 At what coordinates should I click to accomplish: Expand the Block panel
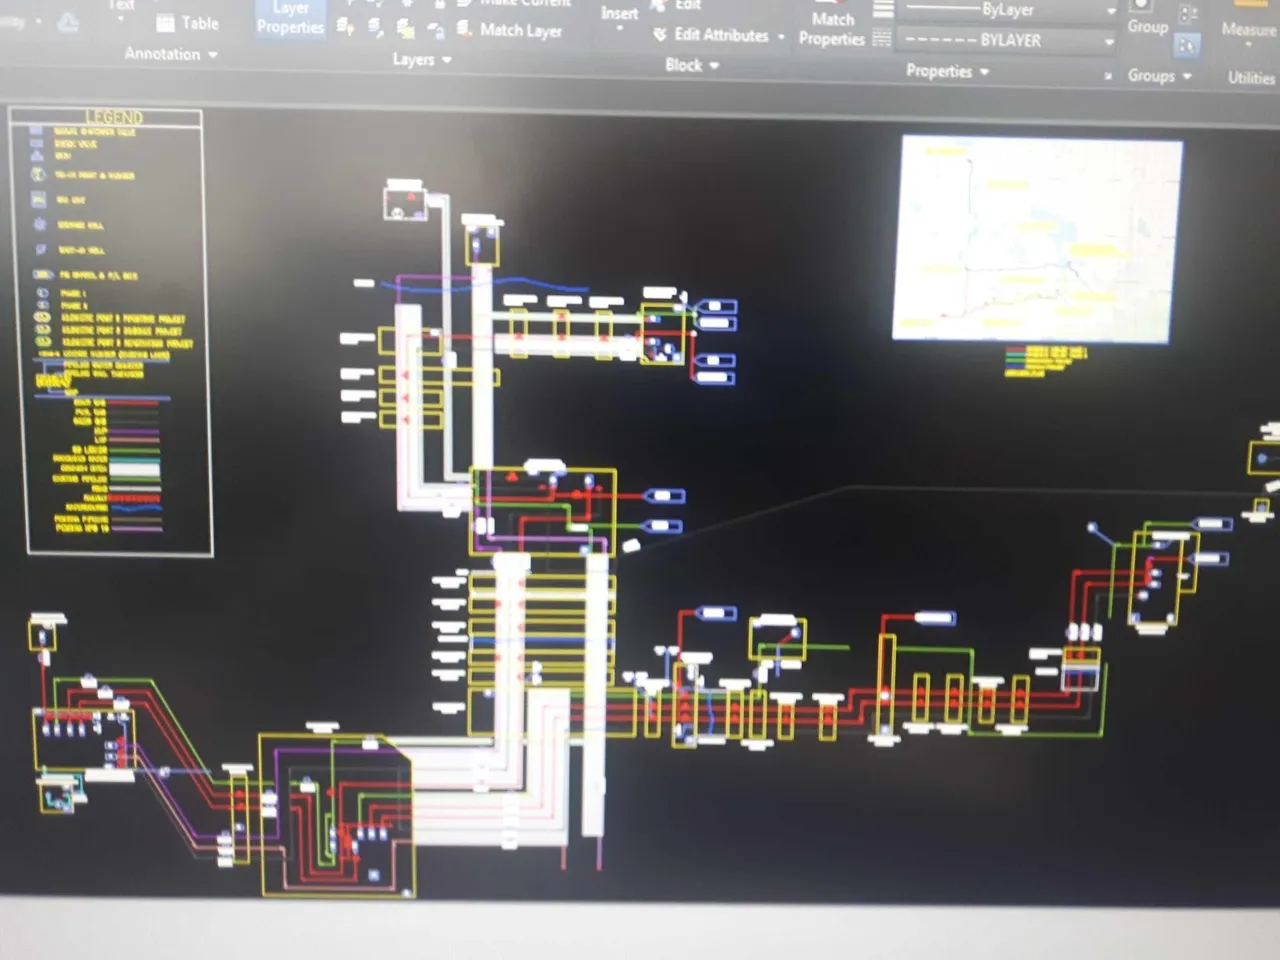692,65
